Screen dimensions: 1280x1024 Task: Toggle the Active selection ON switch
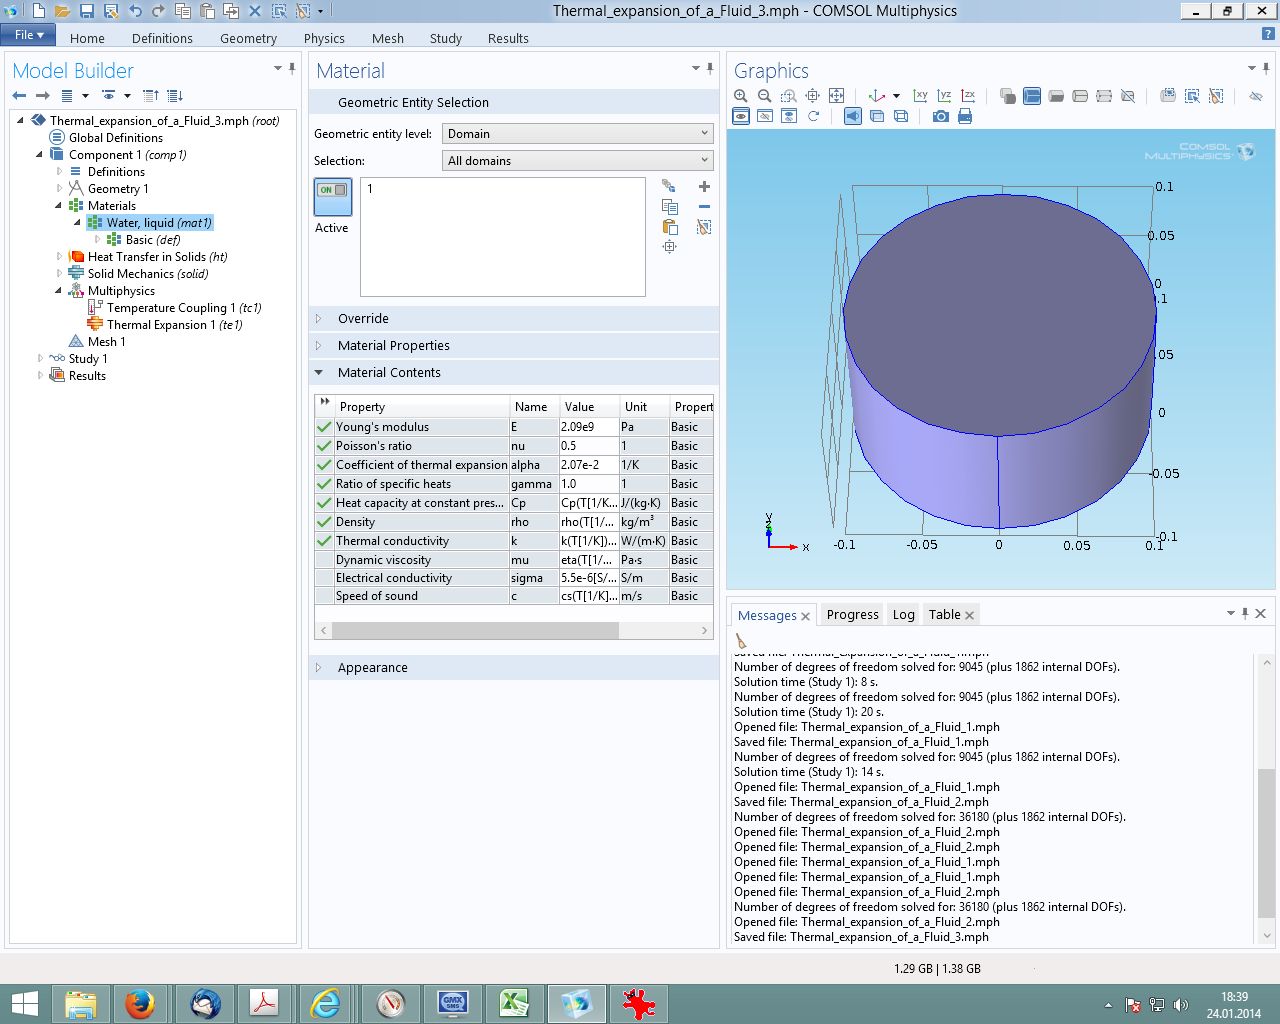click(332, 196)
